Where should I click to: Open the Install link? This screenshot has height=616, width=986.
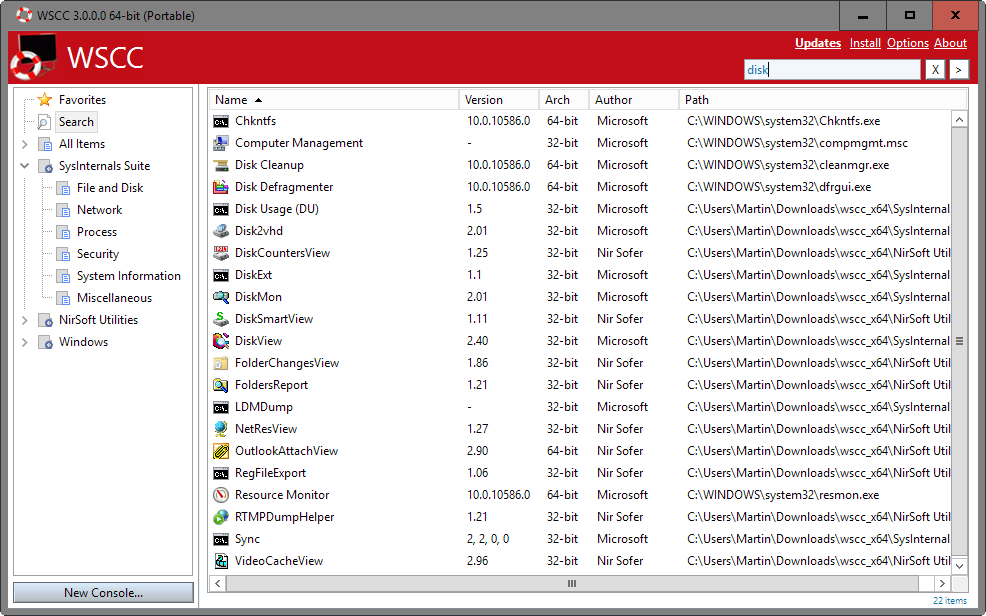(x=865, y=43)
